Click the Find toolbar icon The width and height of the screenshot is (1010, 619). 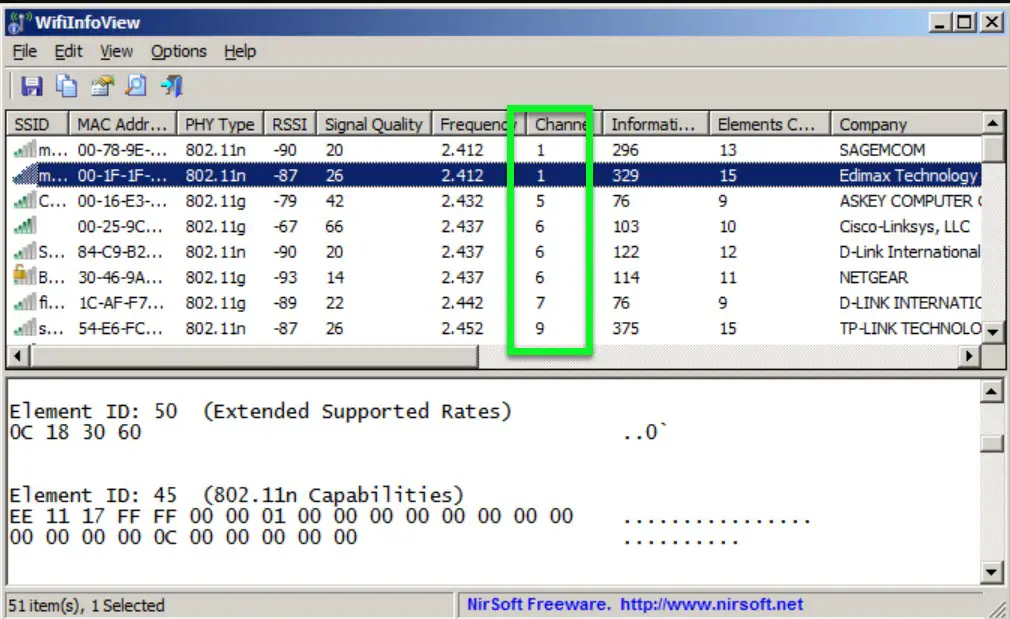point(136,86)
